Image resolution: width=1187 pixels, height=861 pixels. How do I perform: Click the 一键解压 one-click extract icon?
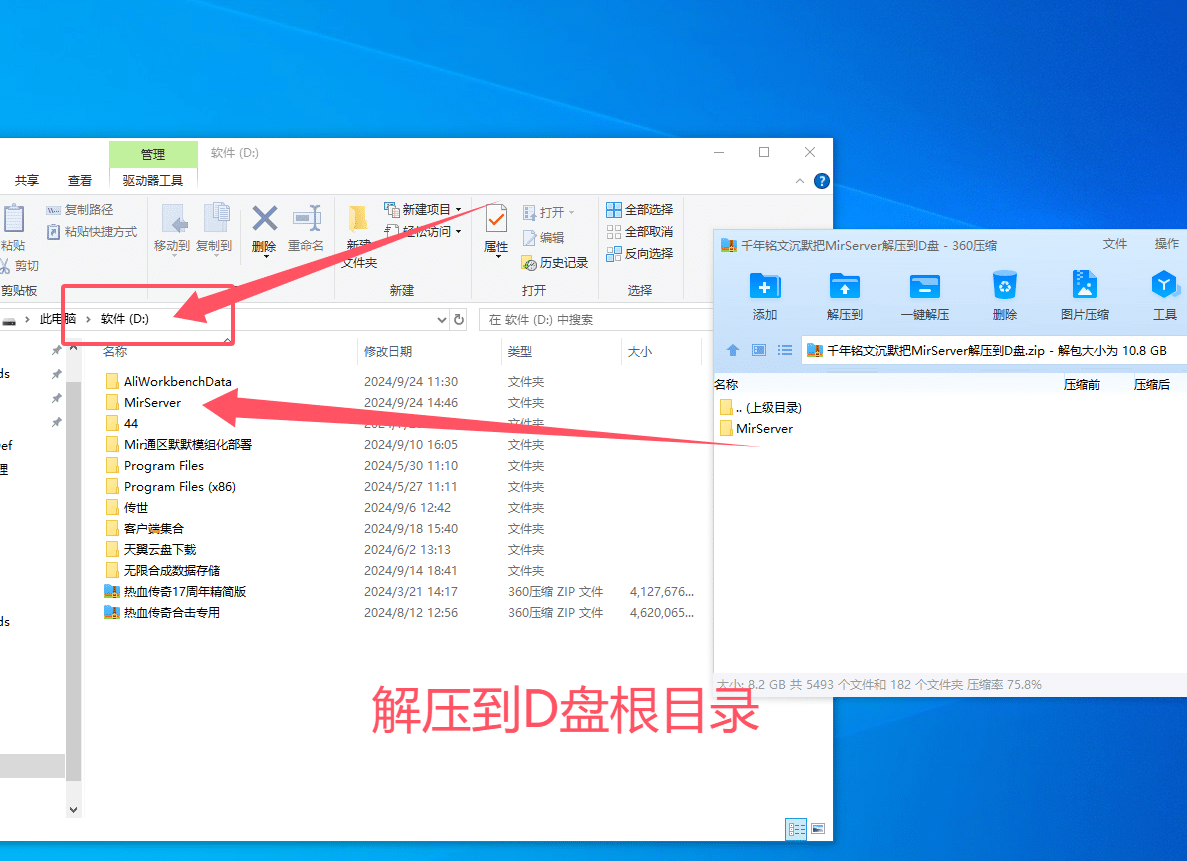(924, 286)
